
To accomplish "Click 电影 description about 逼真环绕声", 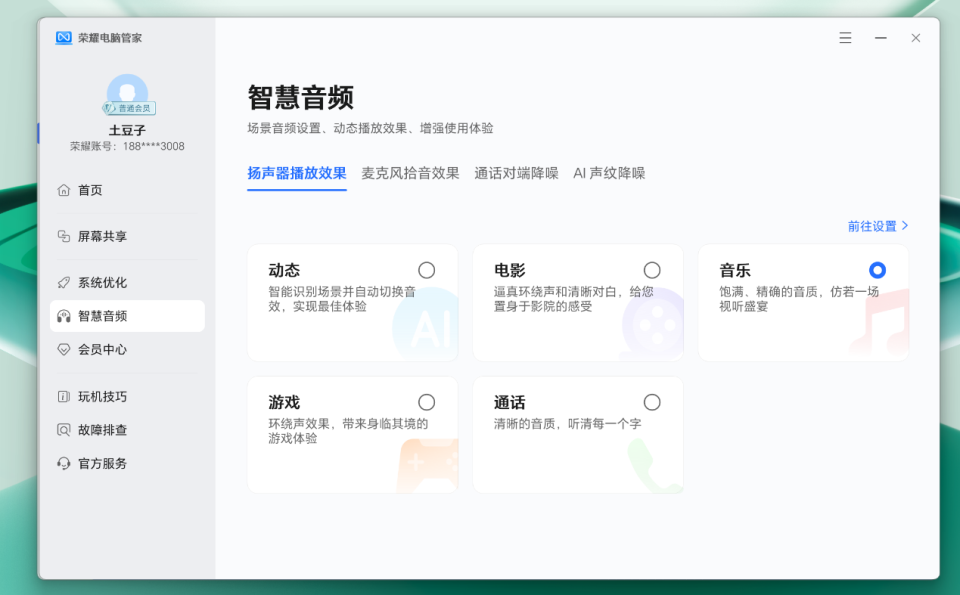I will coord(574,299).
